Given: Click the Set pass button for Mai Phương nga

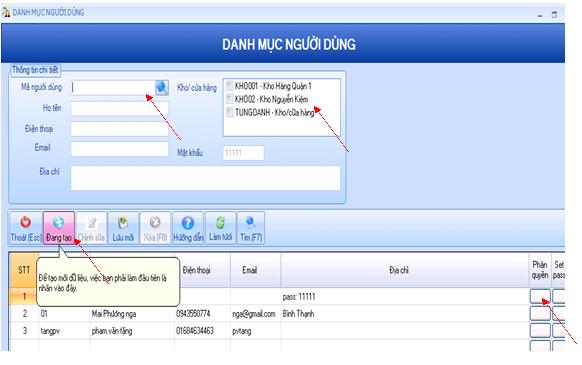Looking at the screenshot, I should 559,314.
